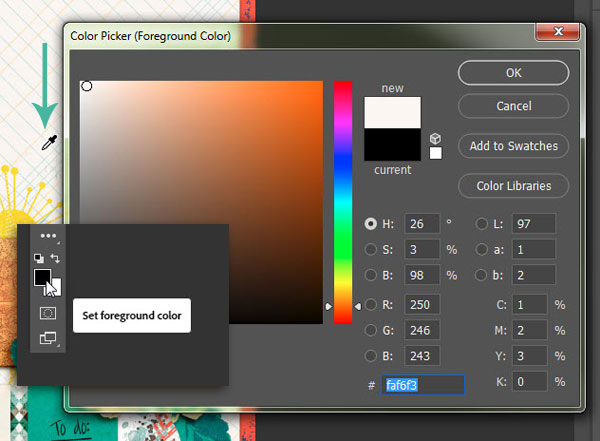Image resolution: width=600 pixels, height=441 pixels.
Task: Select the H hue radio button
Action: 370,224
